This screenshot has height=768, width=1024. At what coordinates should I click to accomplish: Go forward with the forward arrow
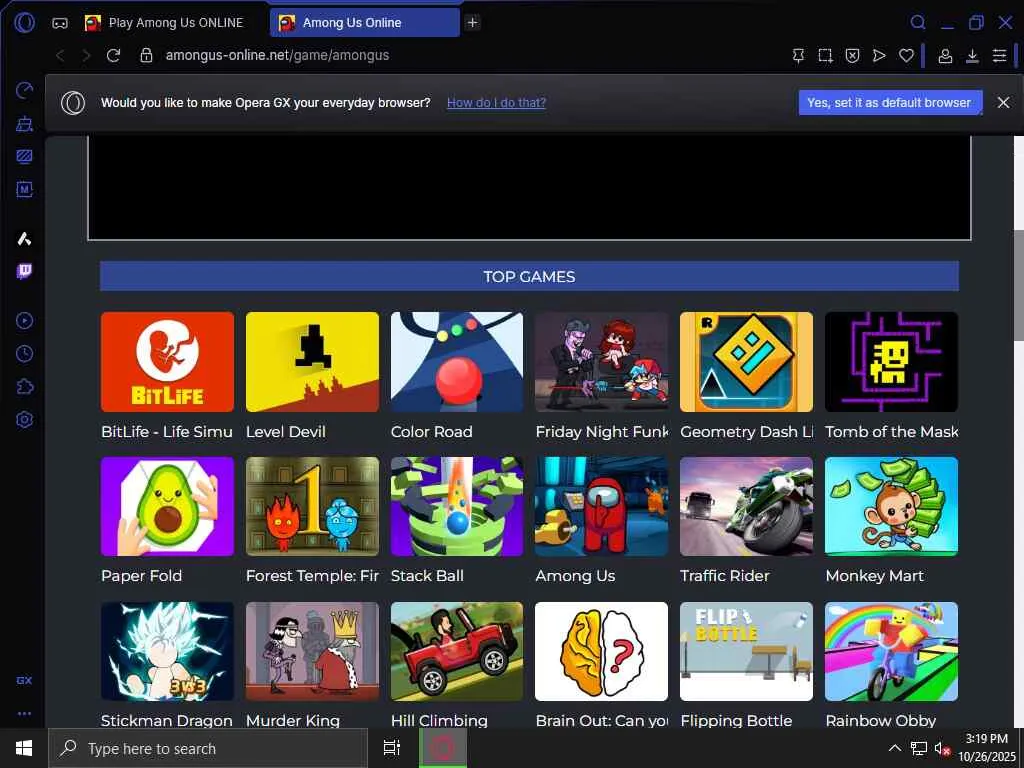coord(86,56)
